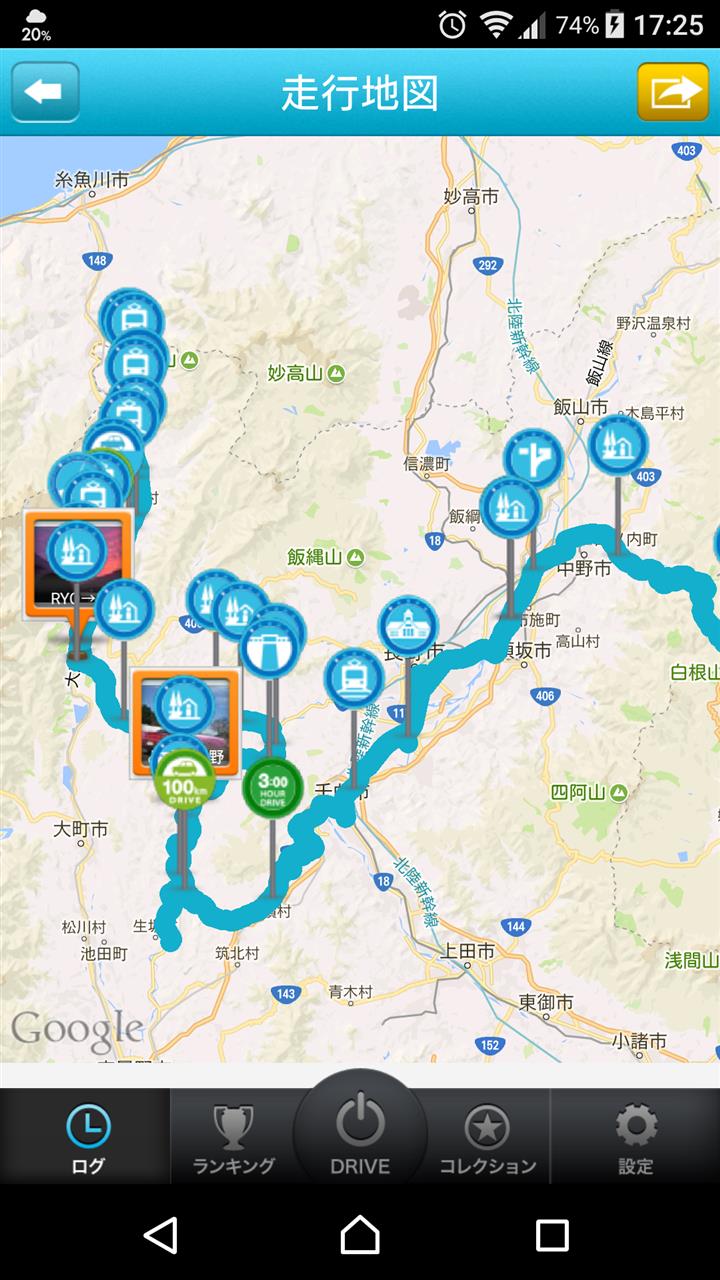Open the orange RYO photo thumbnail
The image size is (720, 1280).
(78, 565)
